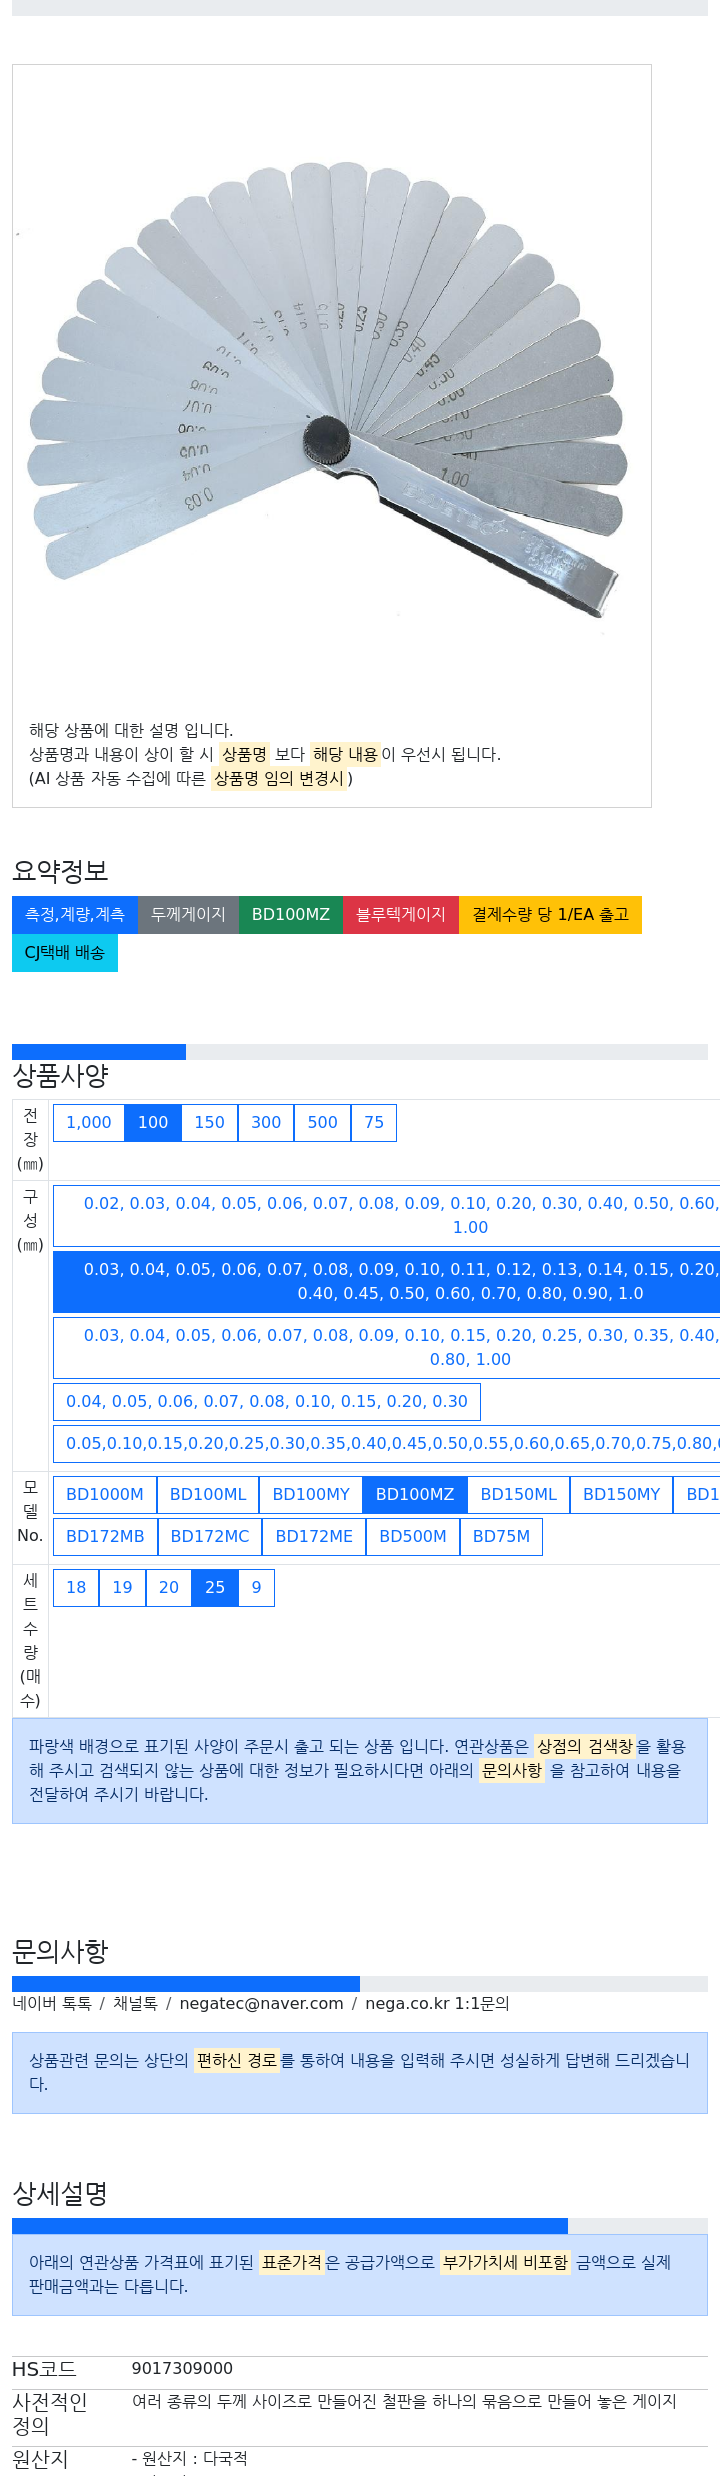Click the 상품사양 progress bar
The height and width of the screenshot is (2476, 720).
[x=360, y=1052]
